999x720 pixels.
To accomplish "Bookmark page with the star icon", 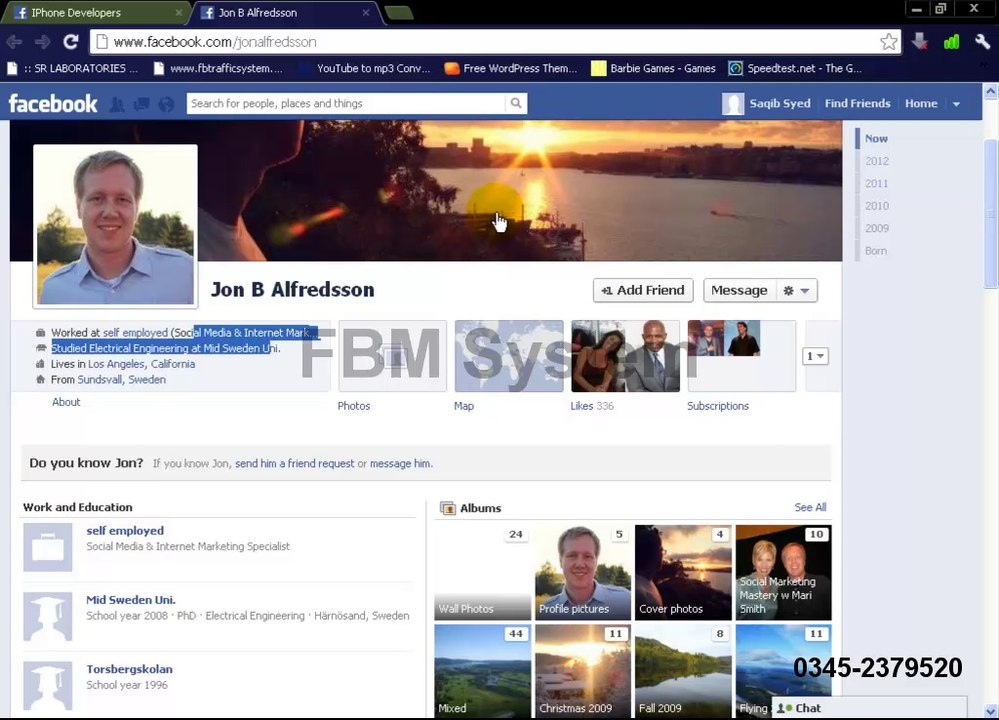I will [x=889, y=42].
